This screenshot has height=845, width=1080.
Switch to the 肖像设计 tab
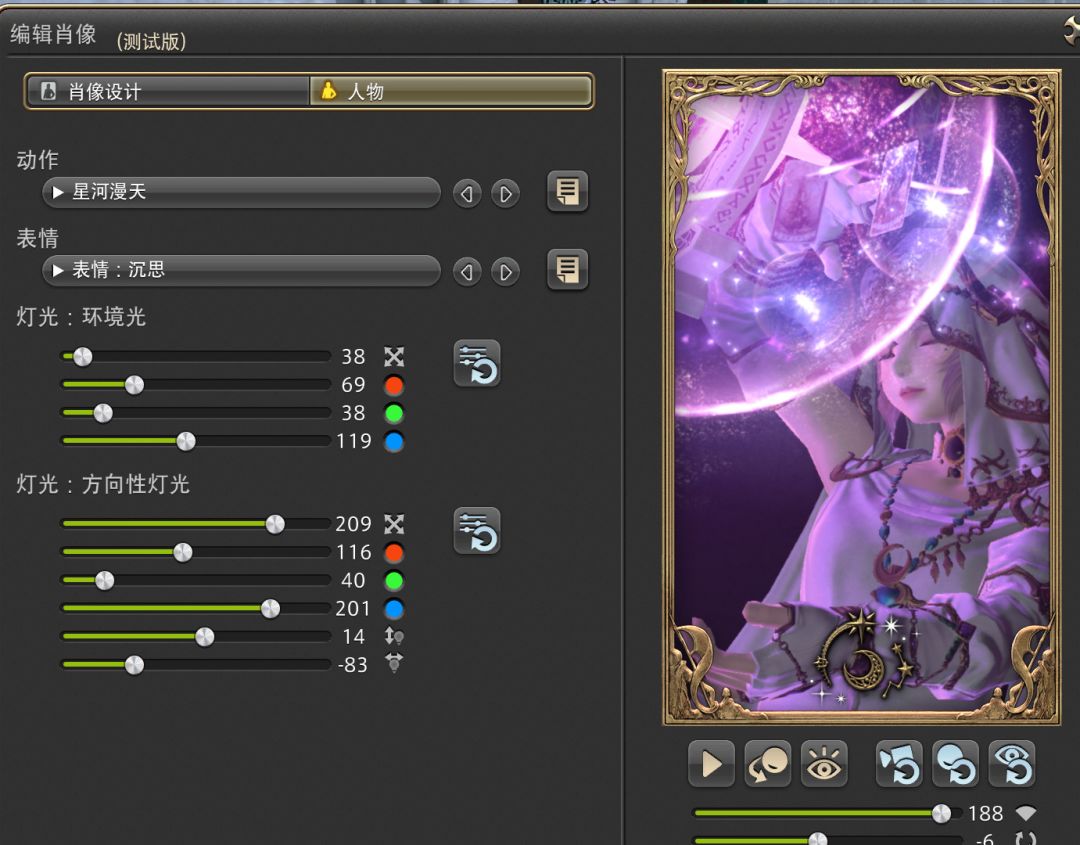click(167, 91)
